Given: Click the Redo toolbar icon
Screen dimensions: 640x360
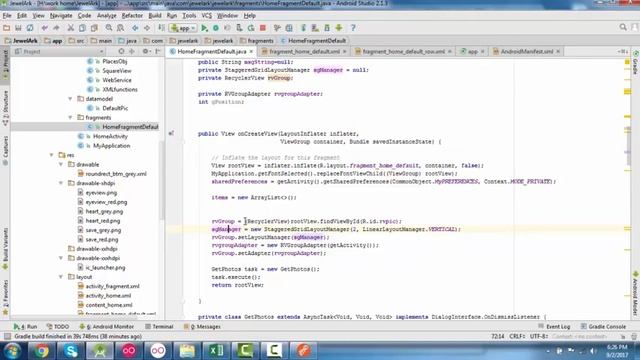Looking at the screenshot, I should tap(56, 28).
